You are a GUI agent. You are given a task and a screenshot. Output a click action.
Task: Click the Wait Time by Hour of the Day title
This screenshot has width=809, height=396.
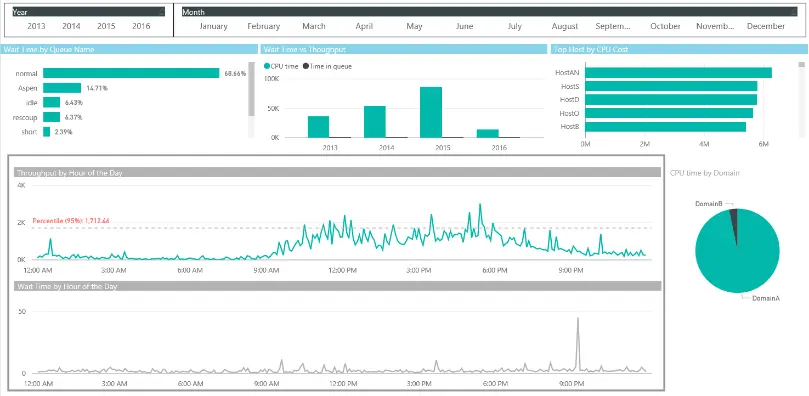click(67, 286)
